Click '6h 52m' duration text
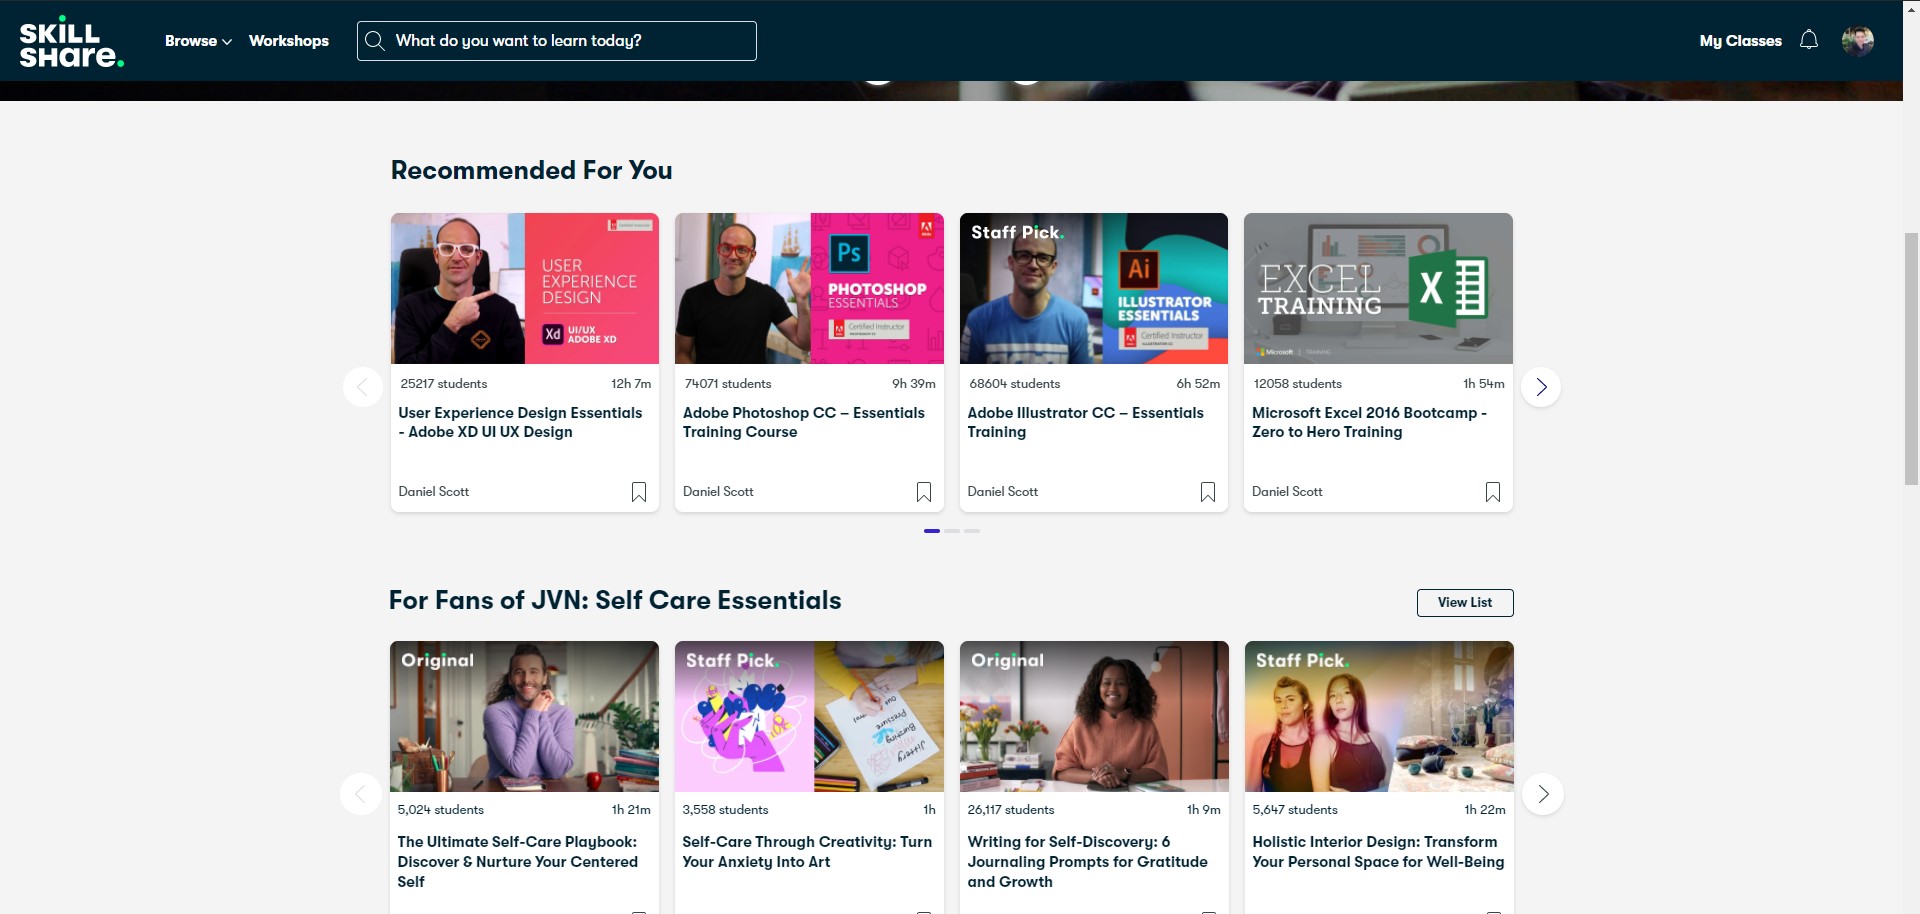The width and height of the screenshot is (1920, 914). (x=1198, y=384)
